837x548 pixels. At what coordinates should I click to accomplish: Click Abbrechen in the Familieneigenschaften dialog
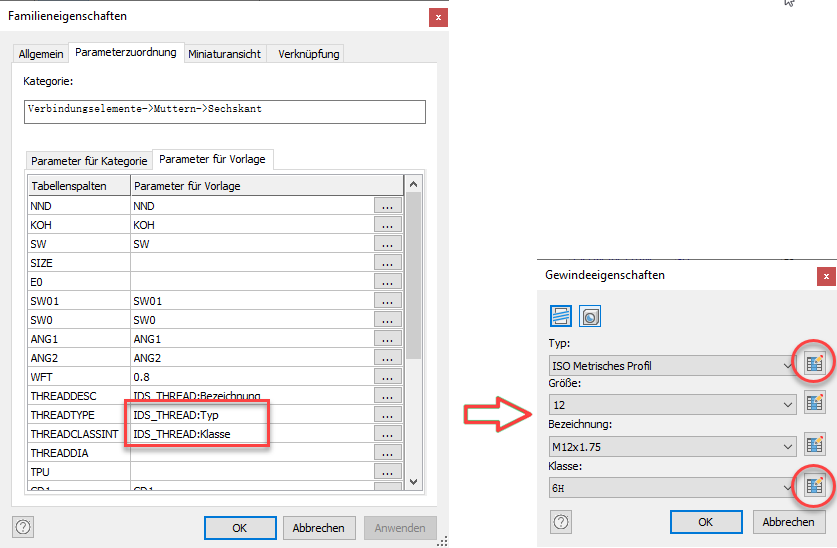coord(319,528)
